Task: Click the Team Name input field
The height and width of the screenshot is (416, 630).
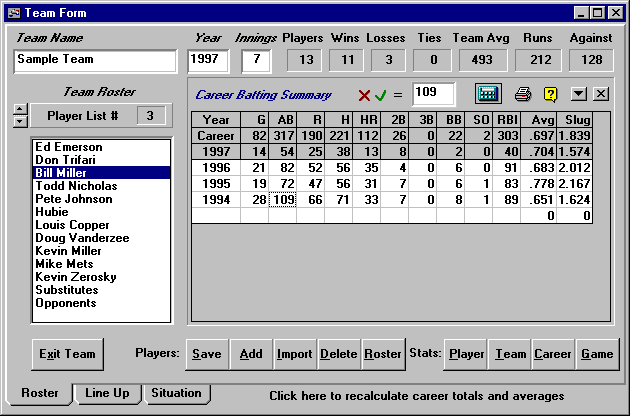Action: pos(95,61)
